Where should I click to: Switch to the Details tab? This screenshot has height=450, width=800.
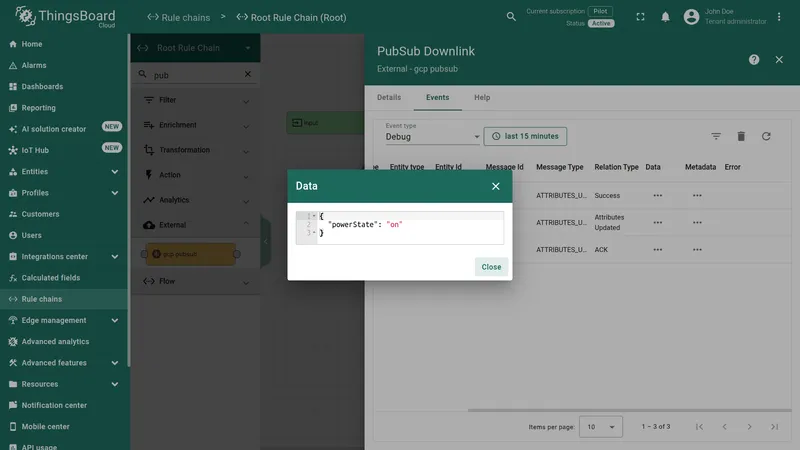click(389, 97)
